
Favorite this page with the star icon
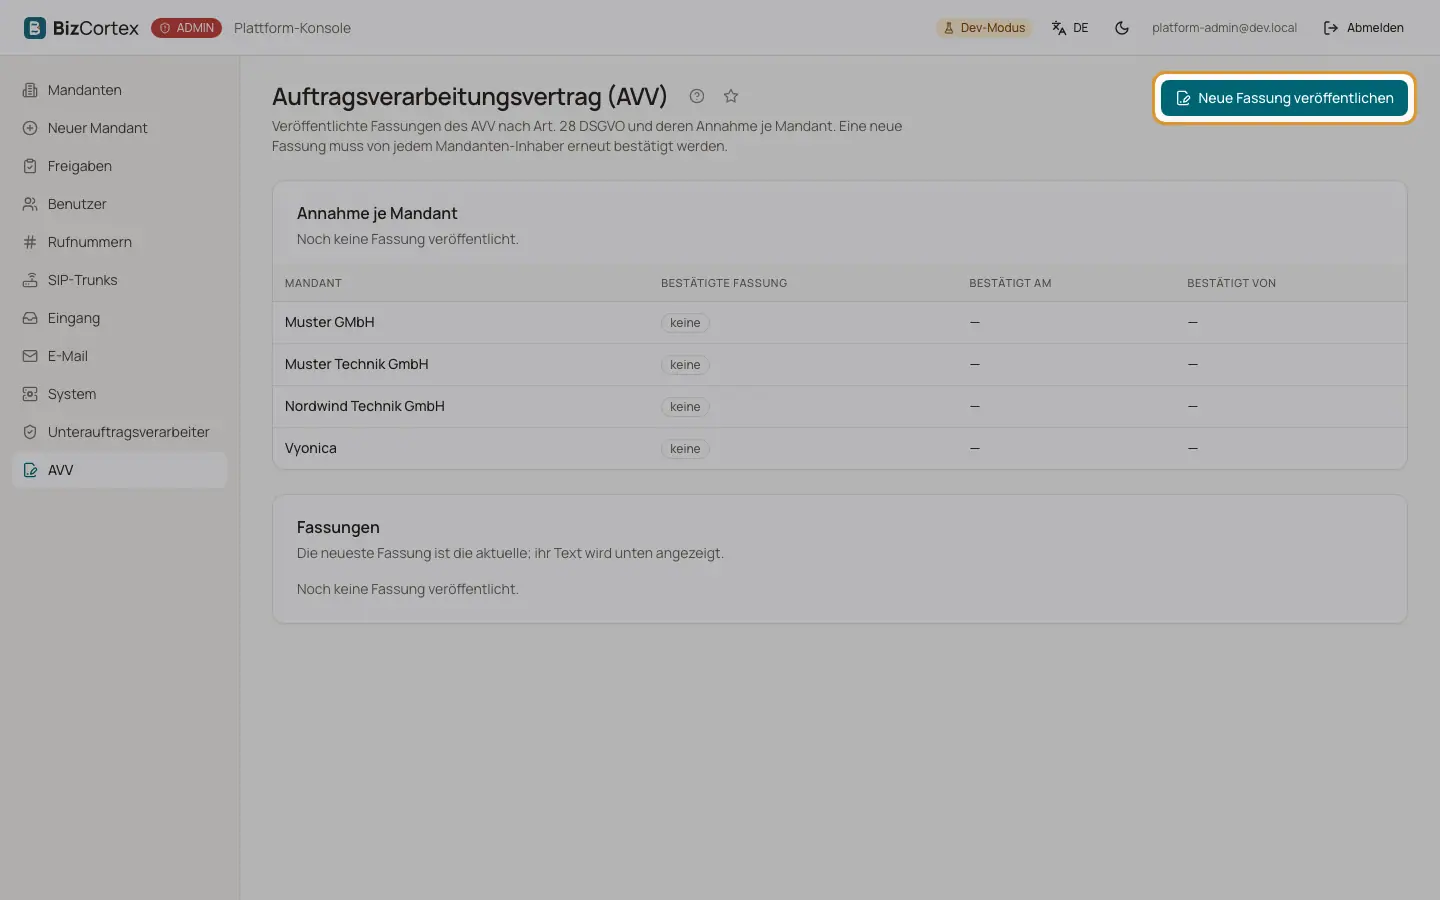731,96
